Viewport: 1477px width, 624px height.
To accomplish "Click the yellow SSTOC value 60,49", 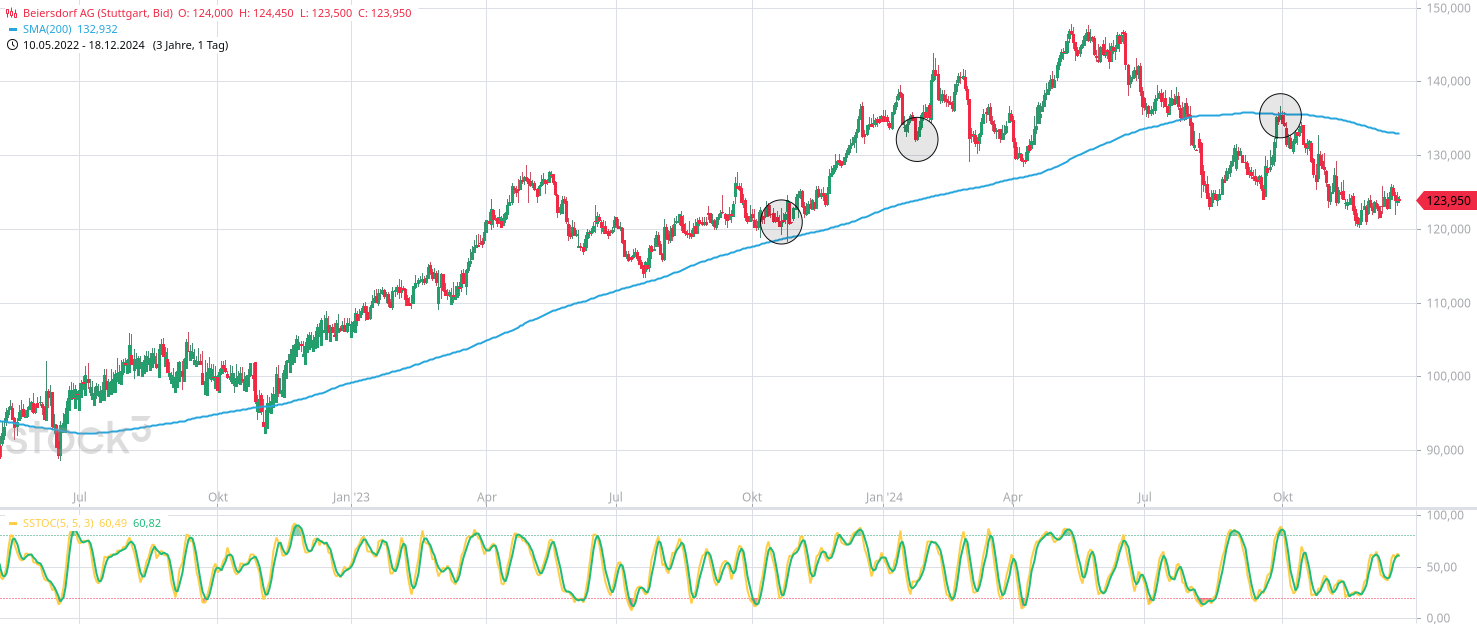I will 113,521.
